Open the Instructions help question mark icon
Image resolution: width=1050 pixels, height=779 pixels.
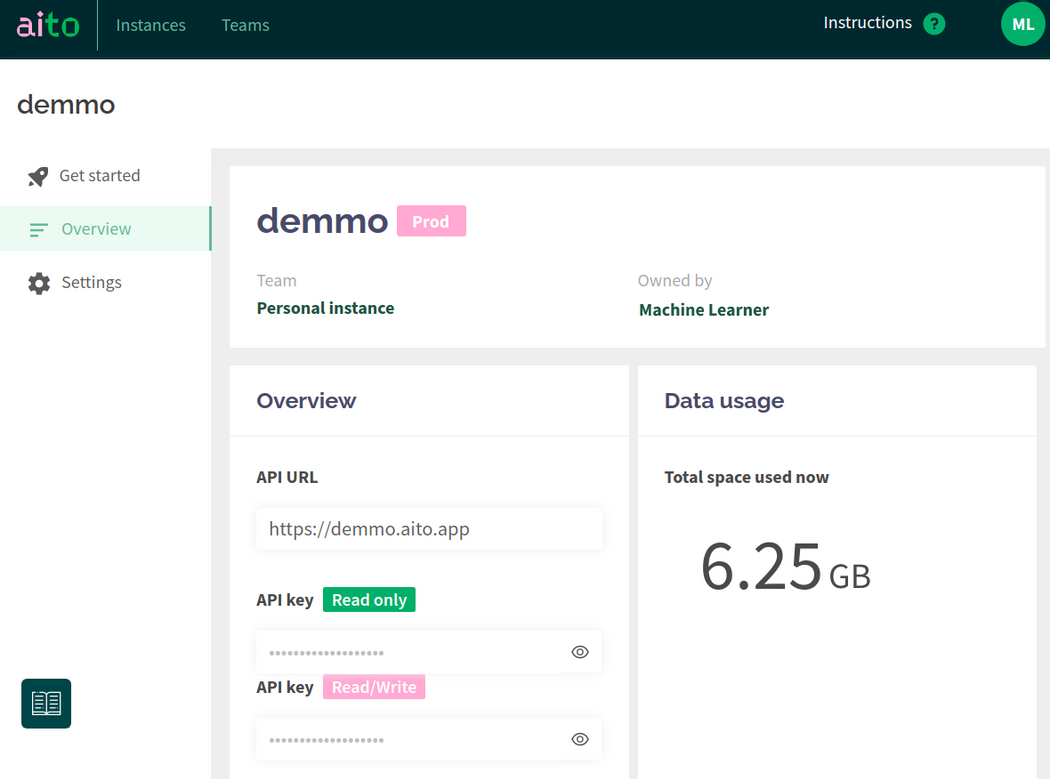[x=934, y=24]
